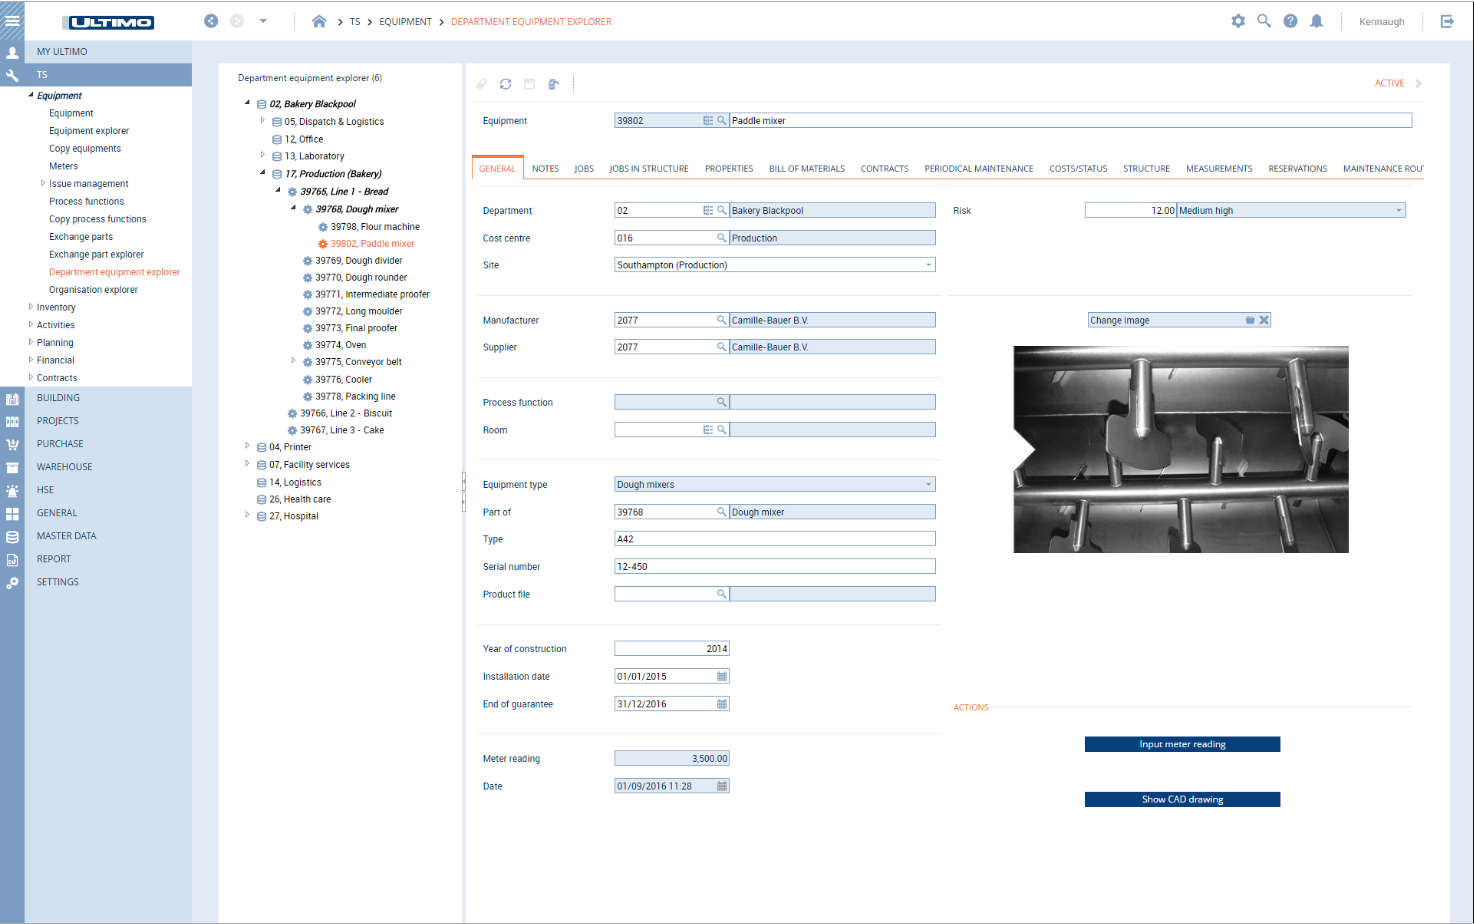Refresh the equipment record with the refresh icon
This screenshot has height=924, width=1474.
506,84
